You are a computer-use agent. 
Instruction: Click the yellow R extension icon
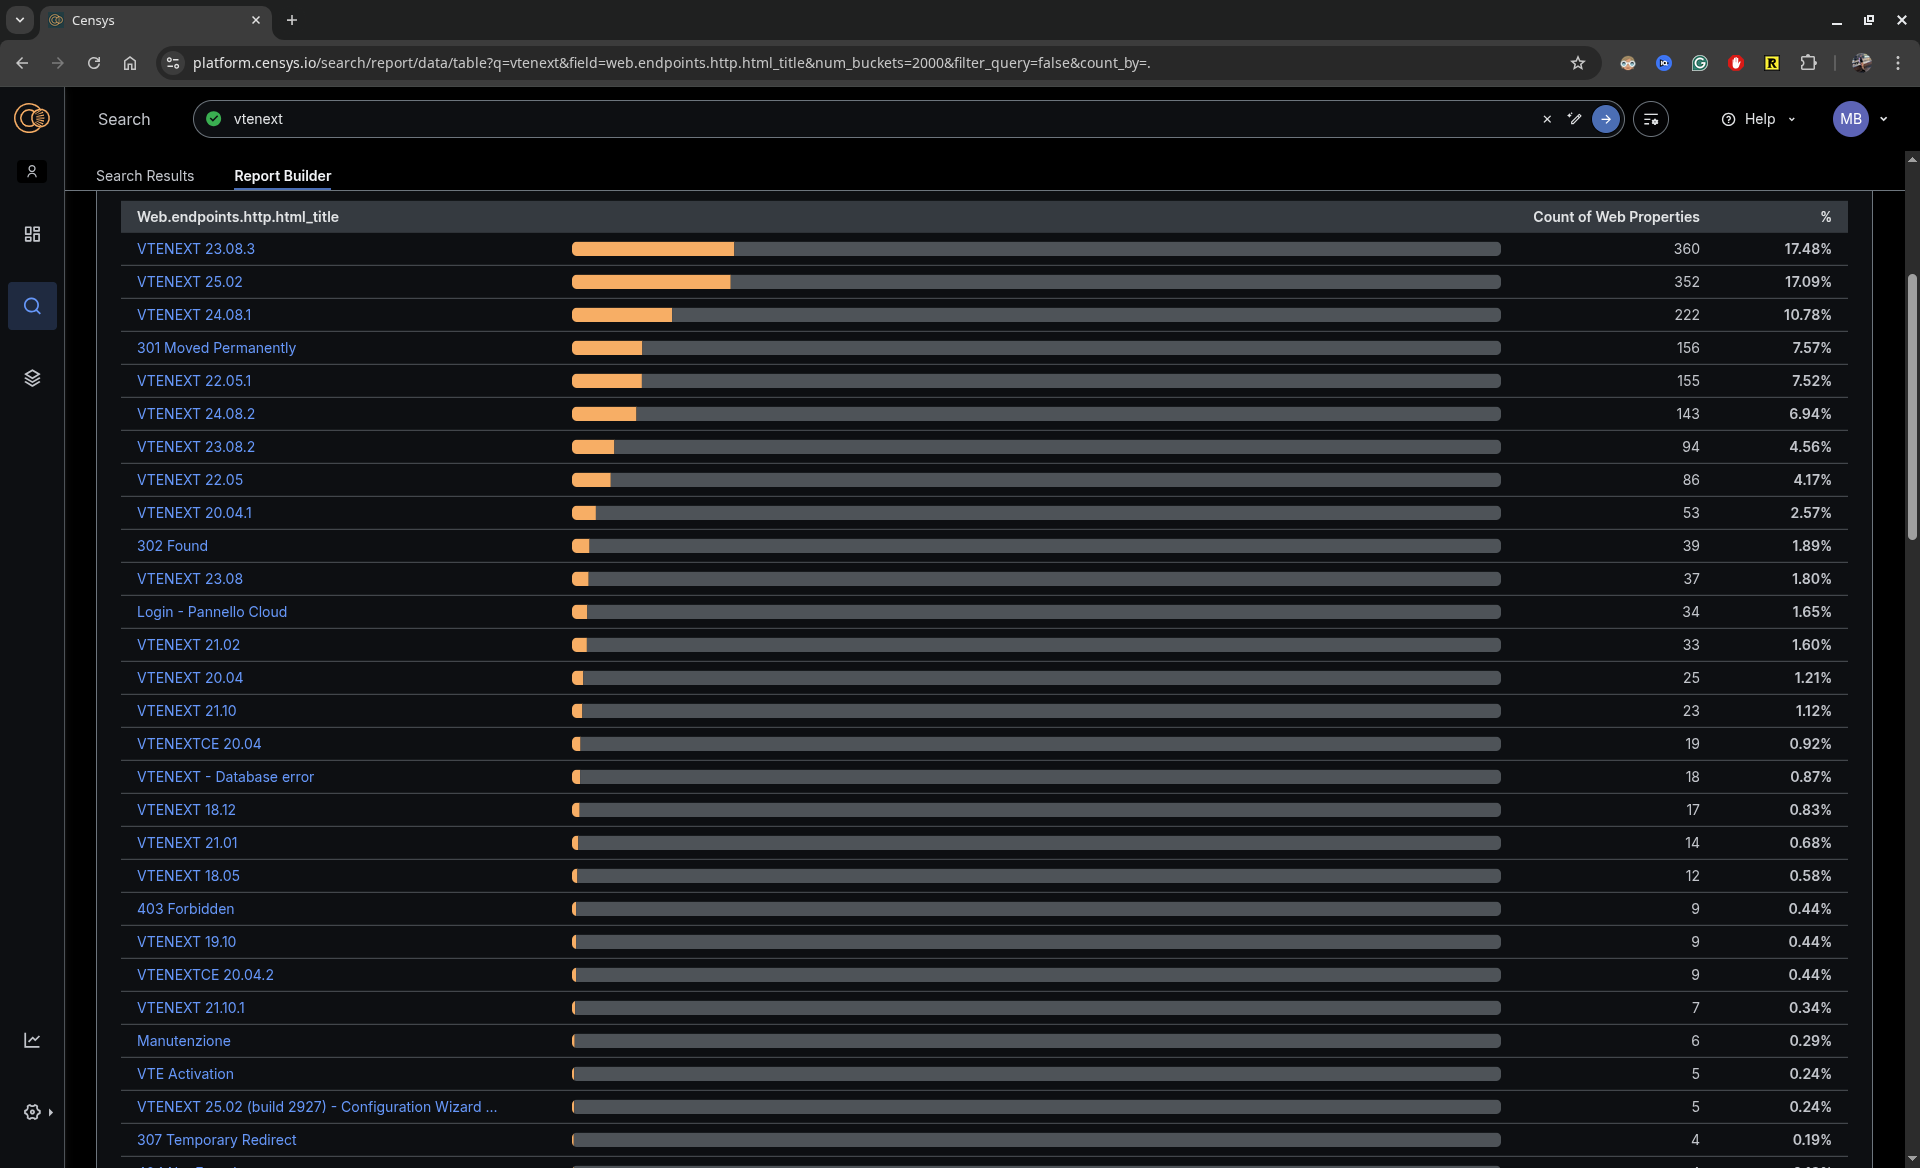point(1772,63)
